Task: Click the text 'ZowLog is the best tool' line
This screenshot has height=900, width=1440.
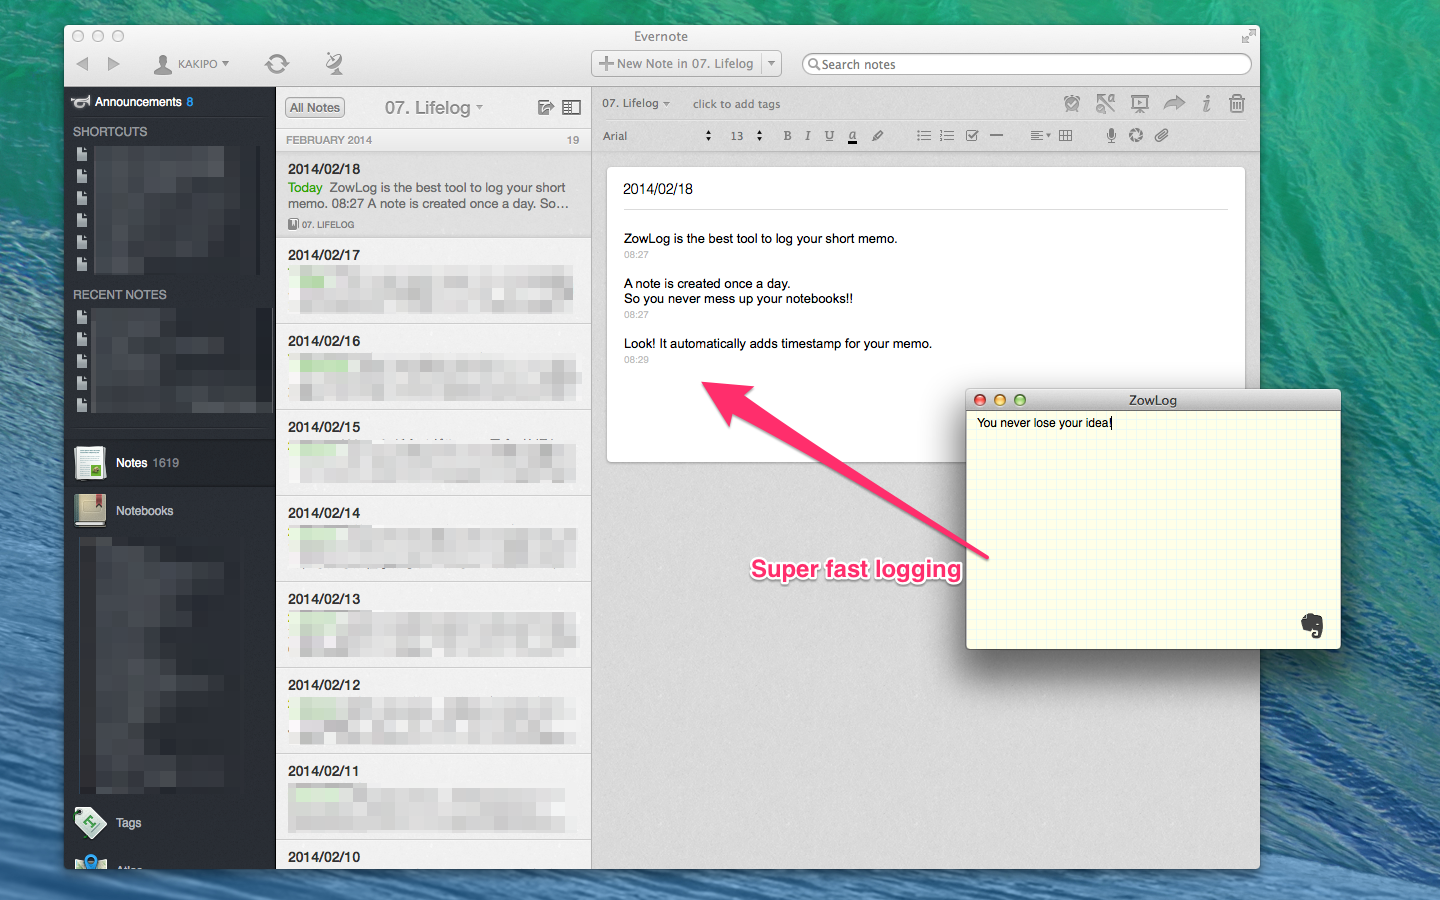Action: point(761,239)
